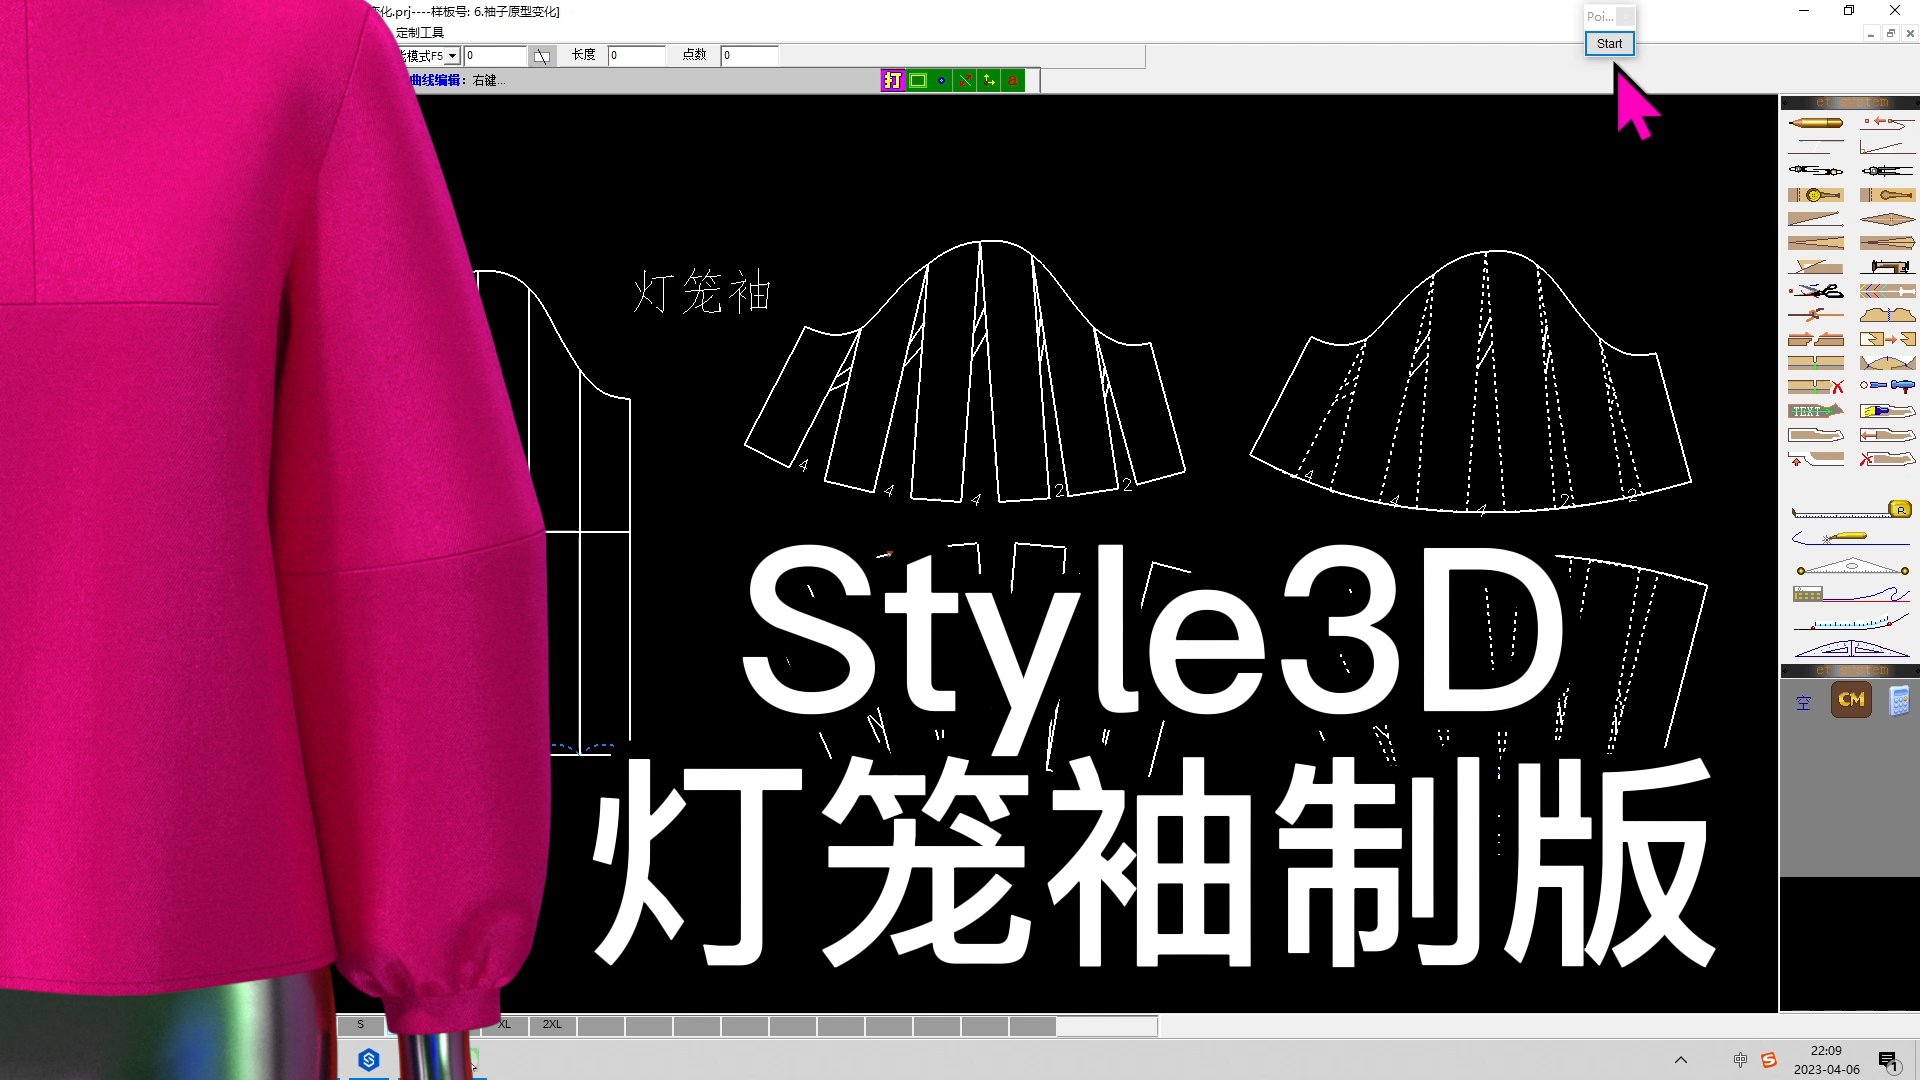
Task: Switch the 中 input method indicator
Action: (1740, 1060)
